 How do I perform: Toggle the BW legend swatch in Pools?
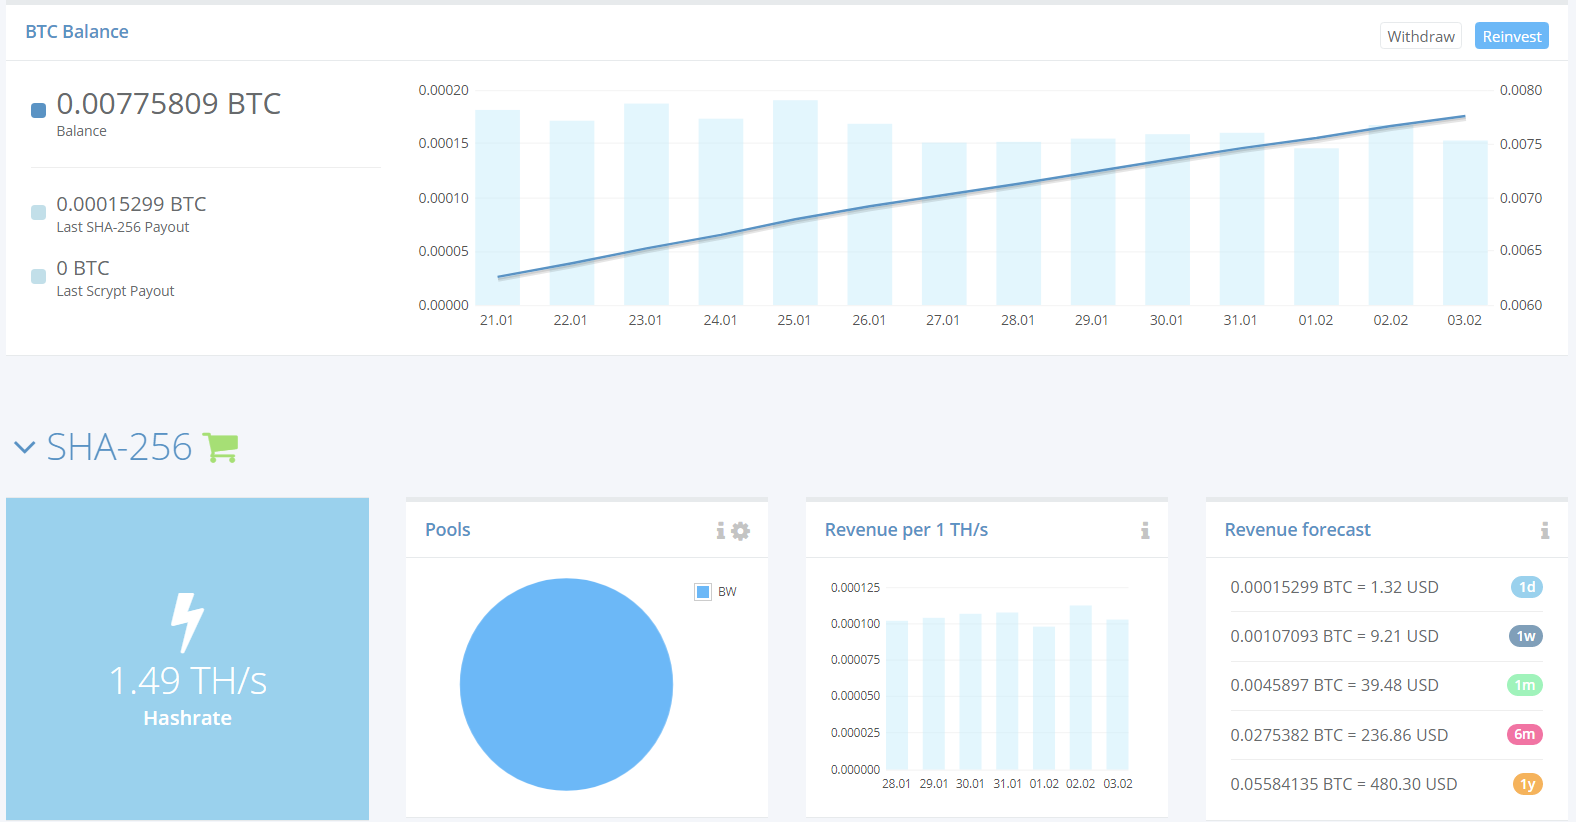[703, 592]
